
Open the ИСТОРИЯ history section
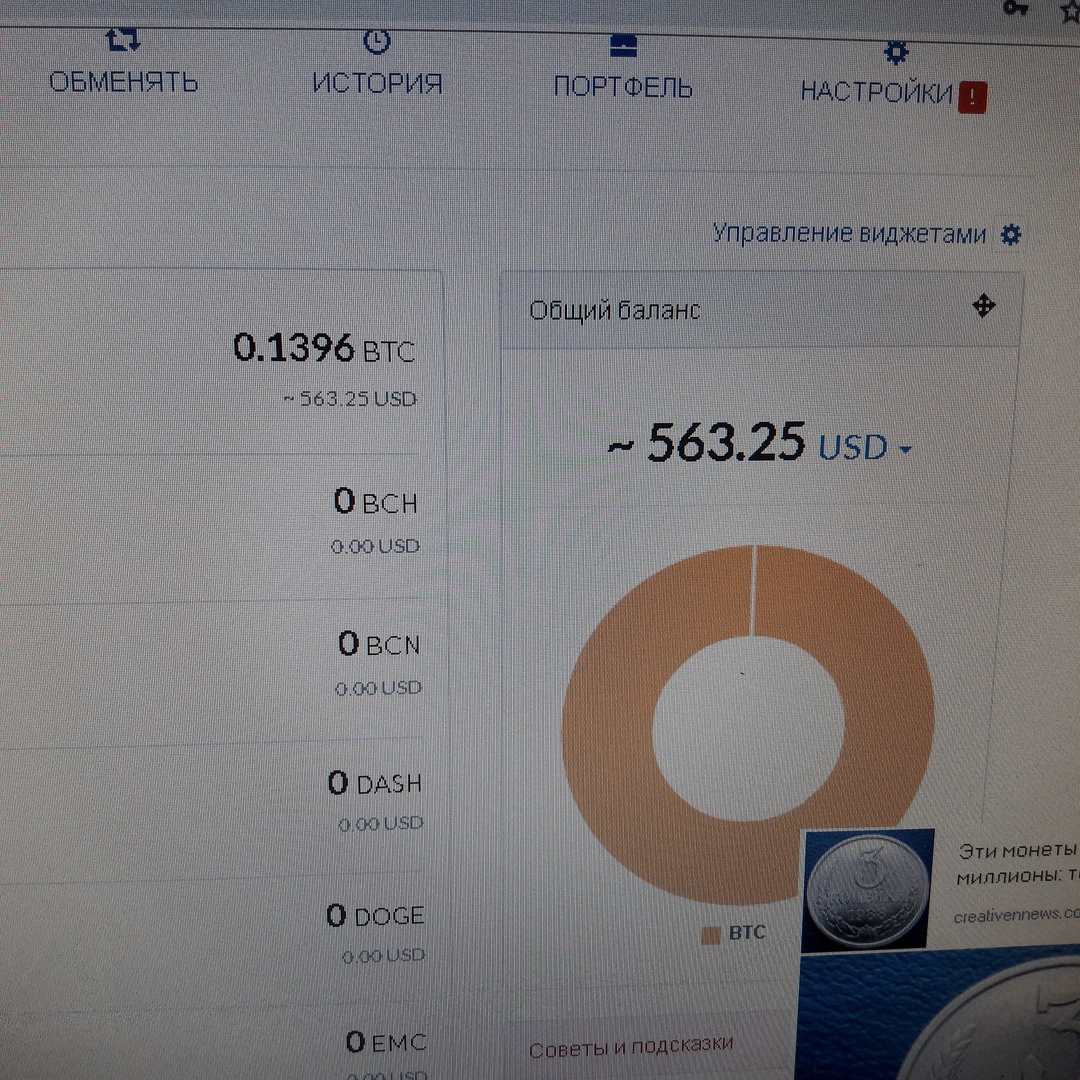pyautogui.click(x=377, y=83)
